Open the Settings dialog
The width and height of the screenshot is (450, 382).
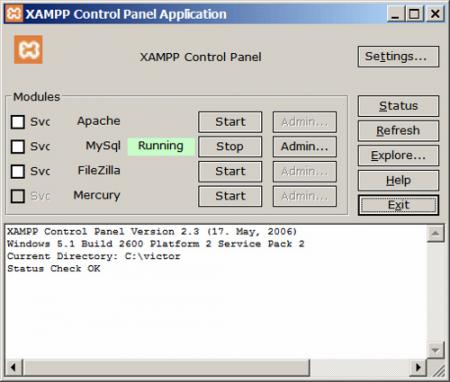point(398,57)
